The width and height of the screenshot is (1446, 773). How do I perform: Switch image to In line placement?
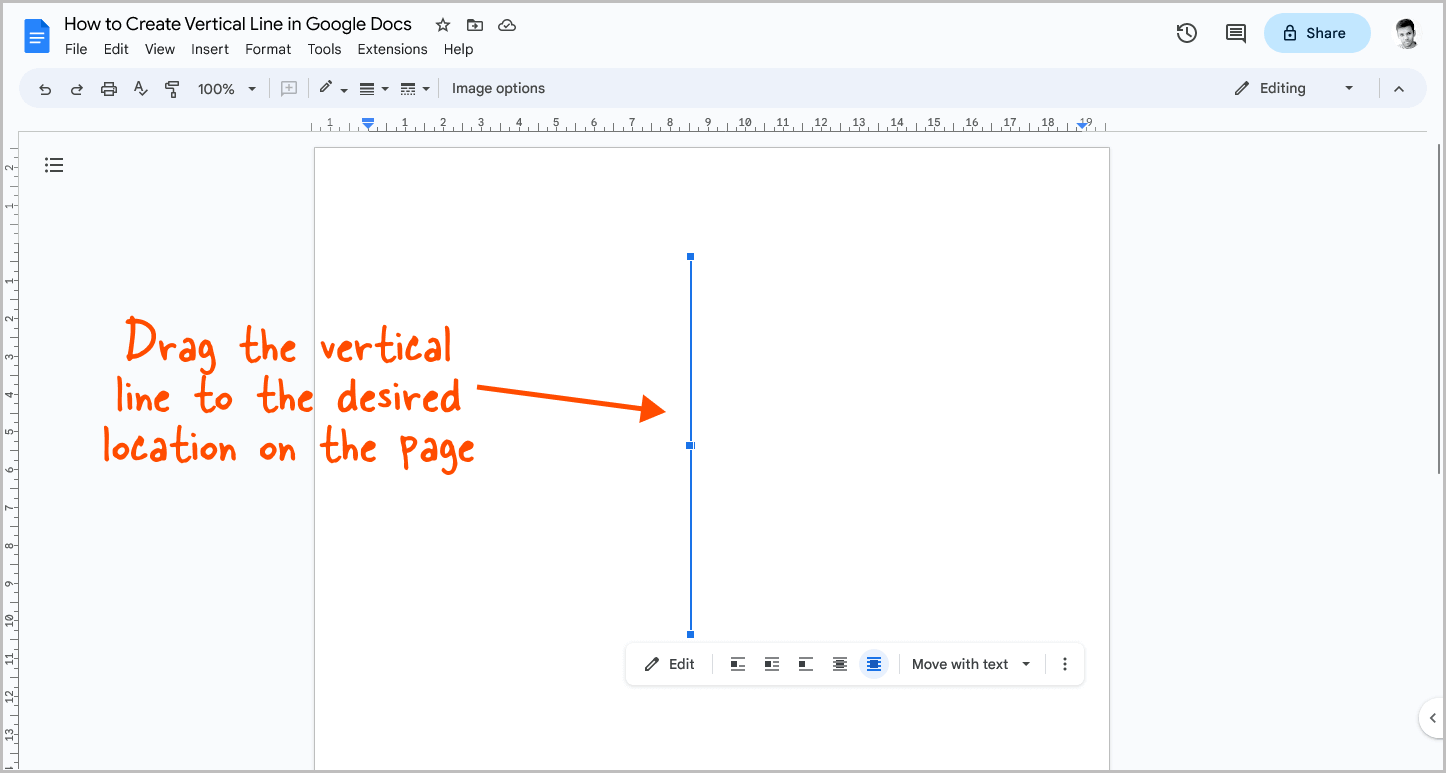tap(737, 663)
